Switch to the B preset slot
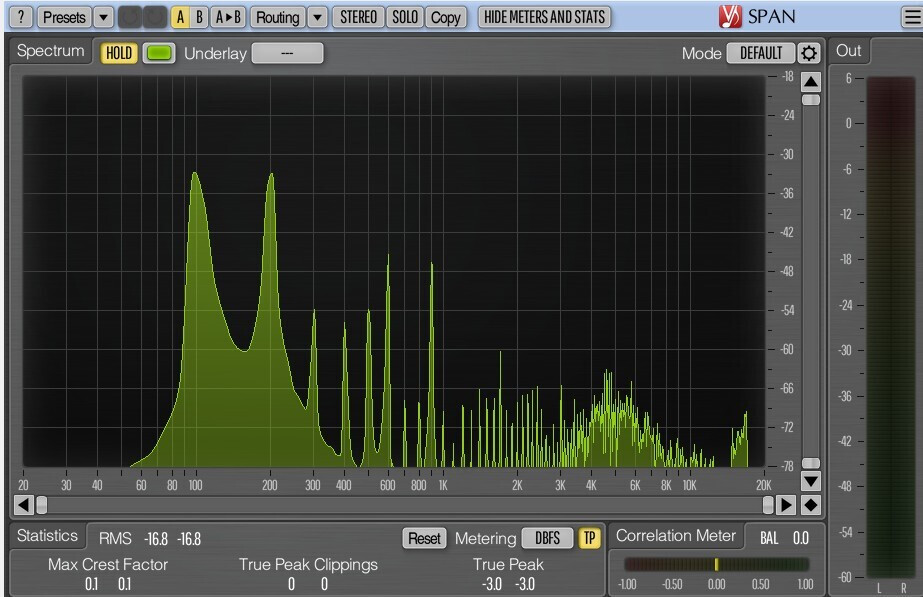Viewport: 923px width, 597px height. click(x=199, y=17)
